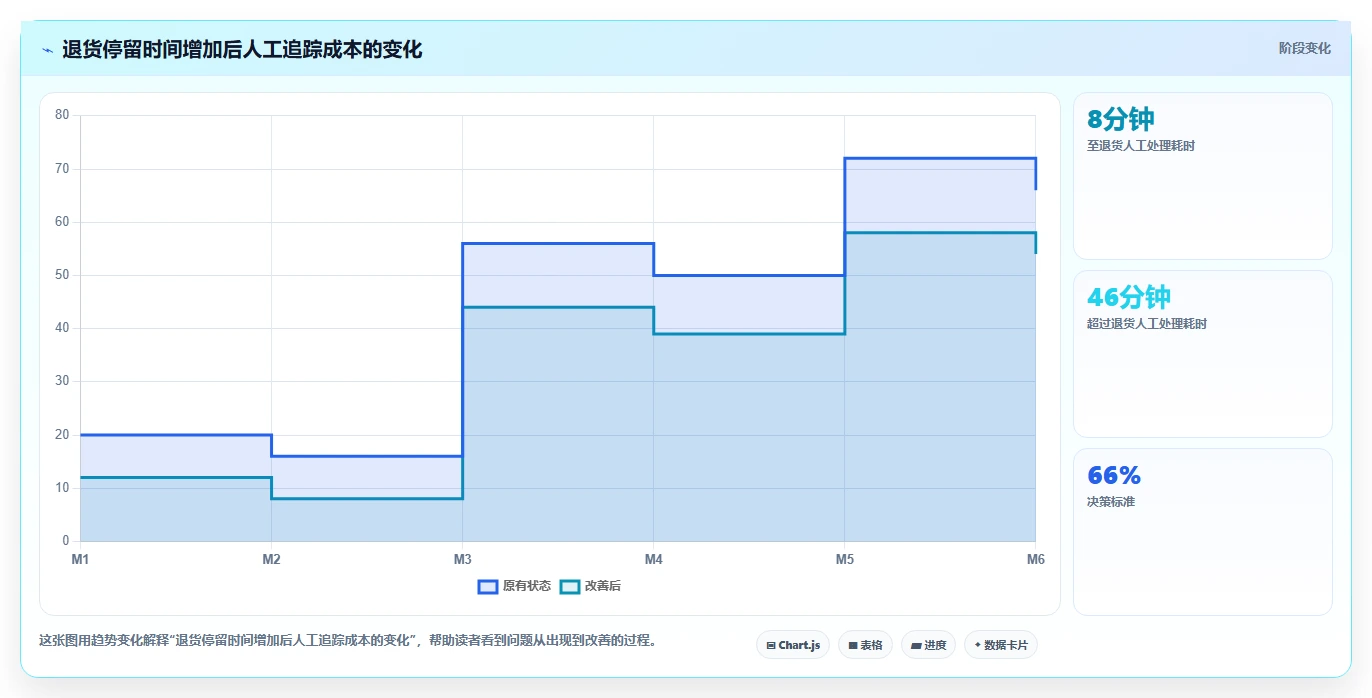1372x698 pixels.
Task: Click the 决策标准 label
Action: click(1111, 502)
